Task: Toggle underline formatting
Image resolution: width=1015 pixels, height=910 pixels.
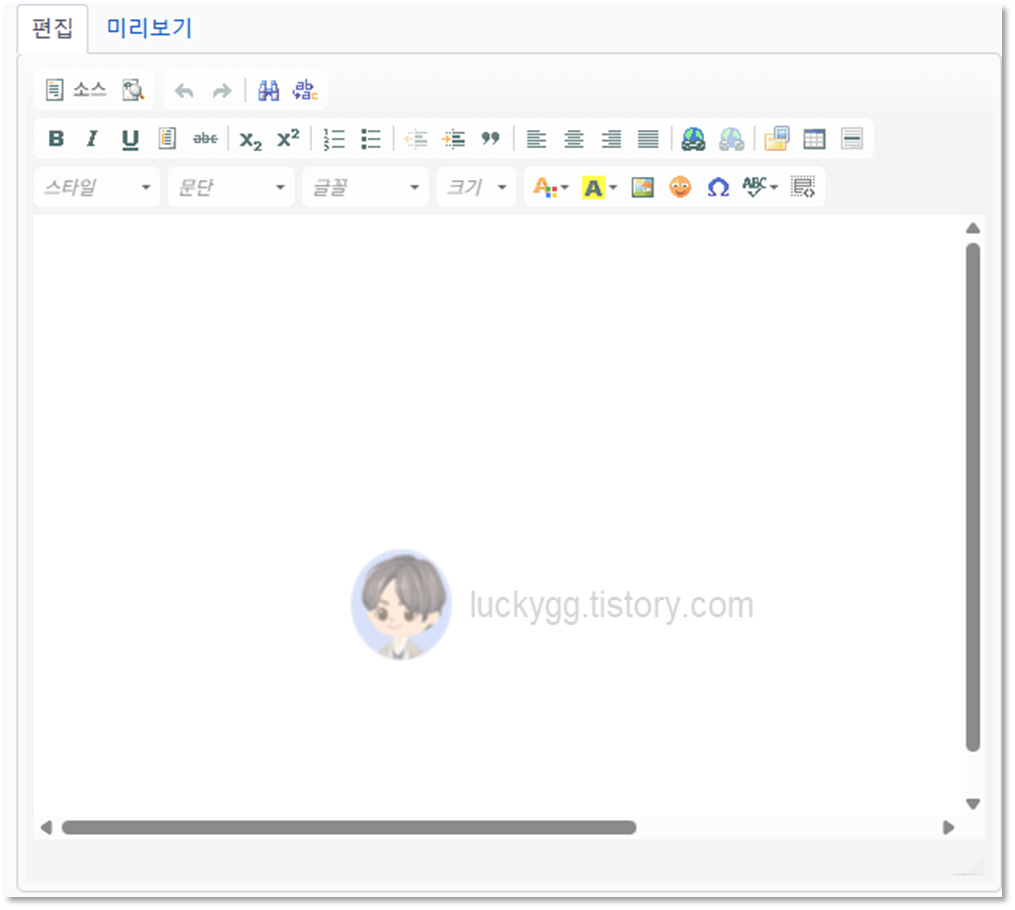Action: (130, 139)
